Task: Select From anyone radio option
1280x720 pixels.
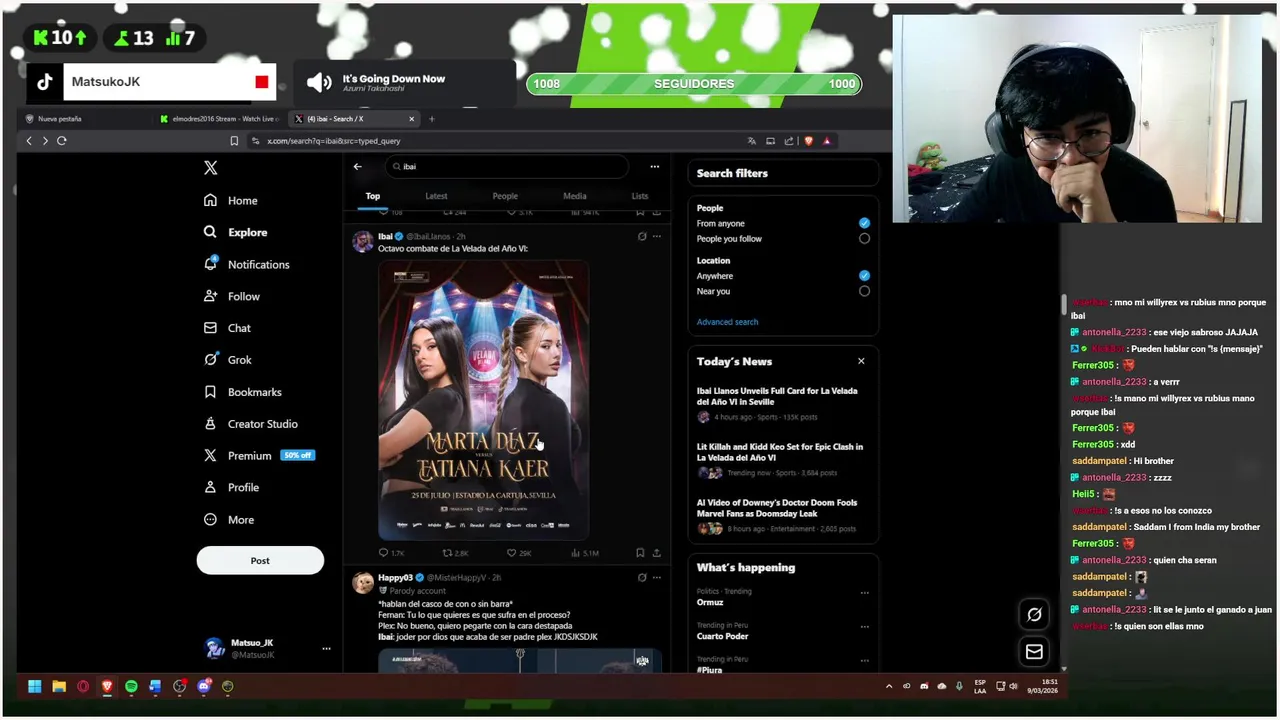Action: pyautogui.click(x=864, y=223)
